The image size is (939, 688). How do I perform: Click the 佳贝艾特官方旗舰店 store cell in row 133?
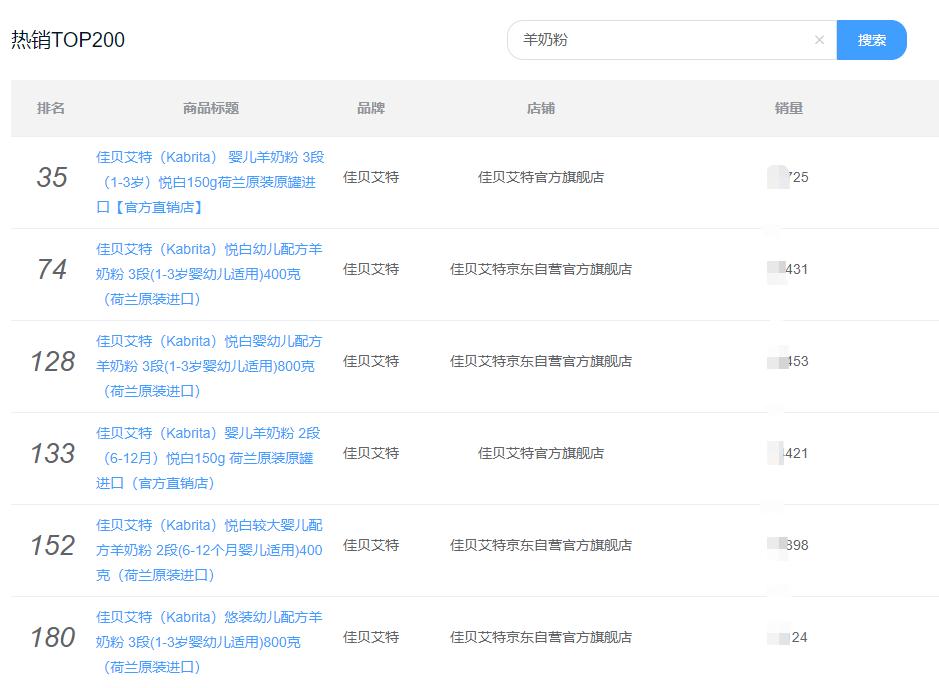coord(541,453)
